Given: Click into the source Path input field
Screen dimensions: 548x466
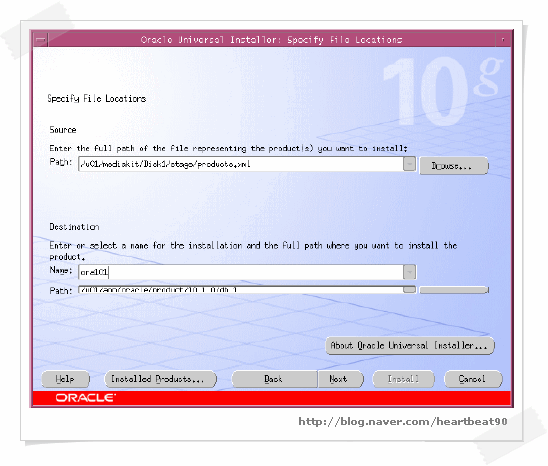Looking at the screenshot, I should (241, 164).
